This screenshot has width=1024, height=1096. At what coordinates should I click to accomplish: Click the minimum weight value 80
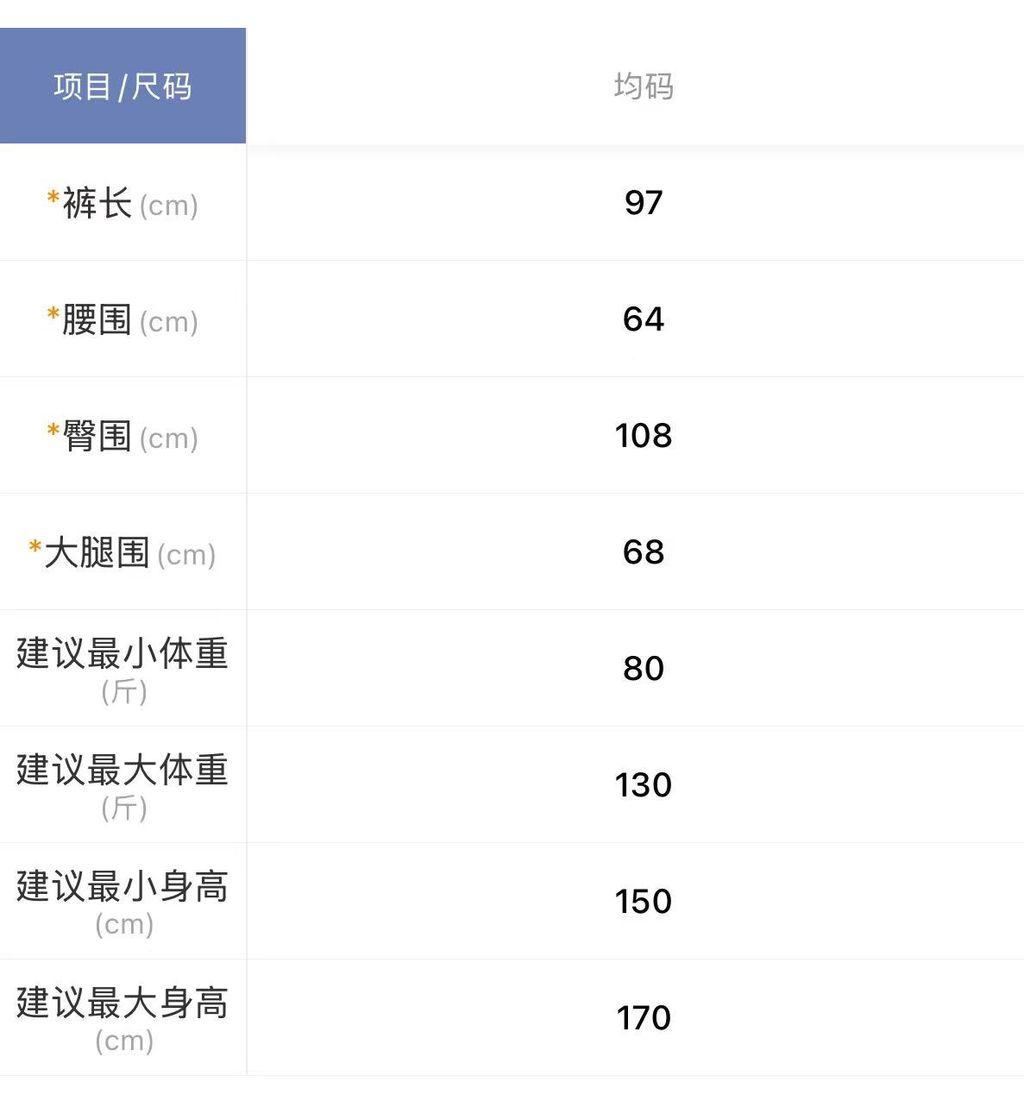click(643, 668)
